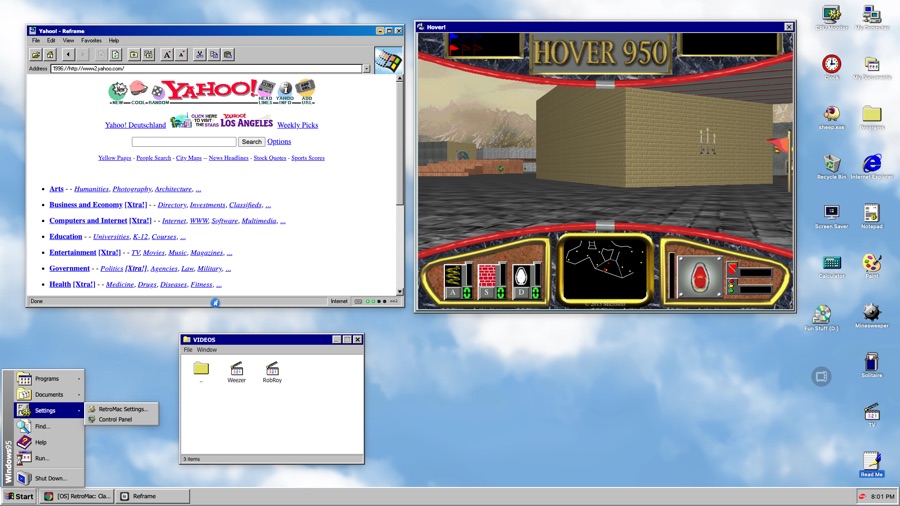Open the Weekly Picks link

coord(297,125)
